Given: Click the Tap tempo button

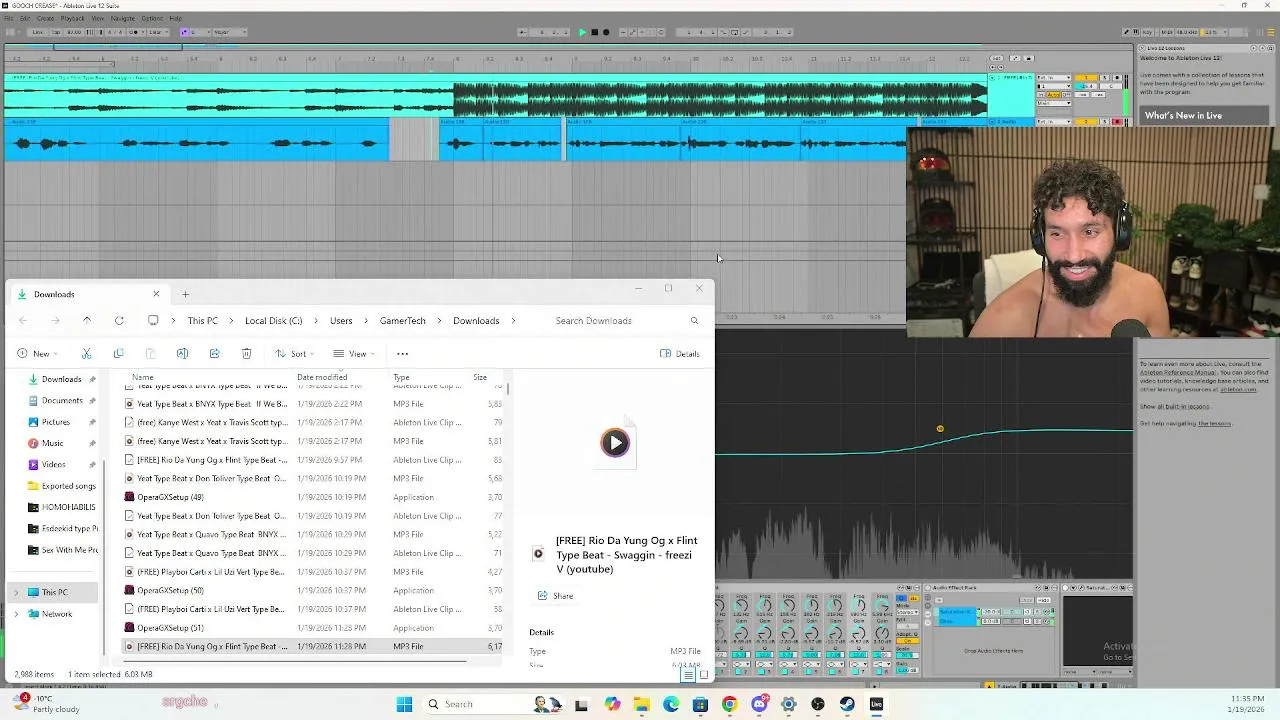Looking at the screenshot, I should (56, 32).
